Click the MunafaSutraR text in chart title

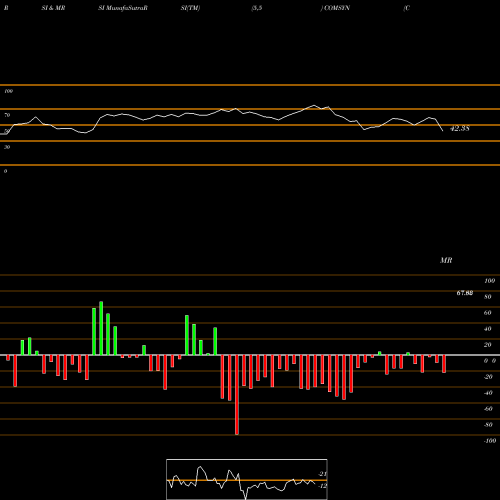coord(126,8)
